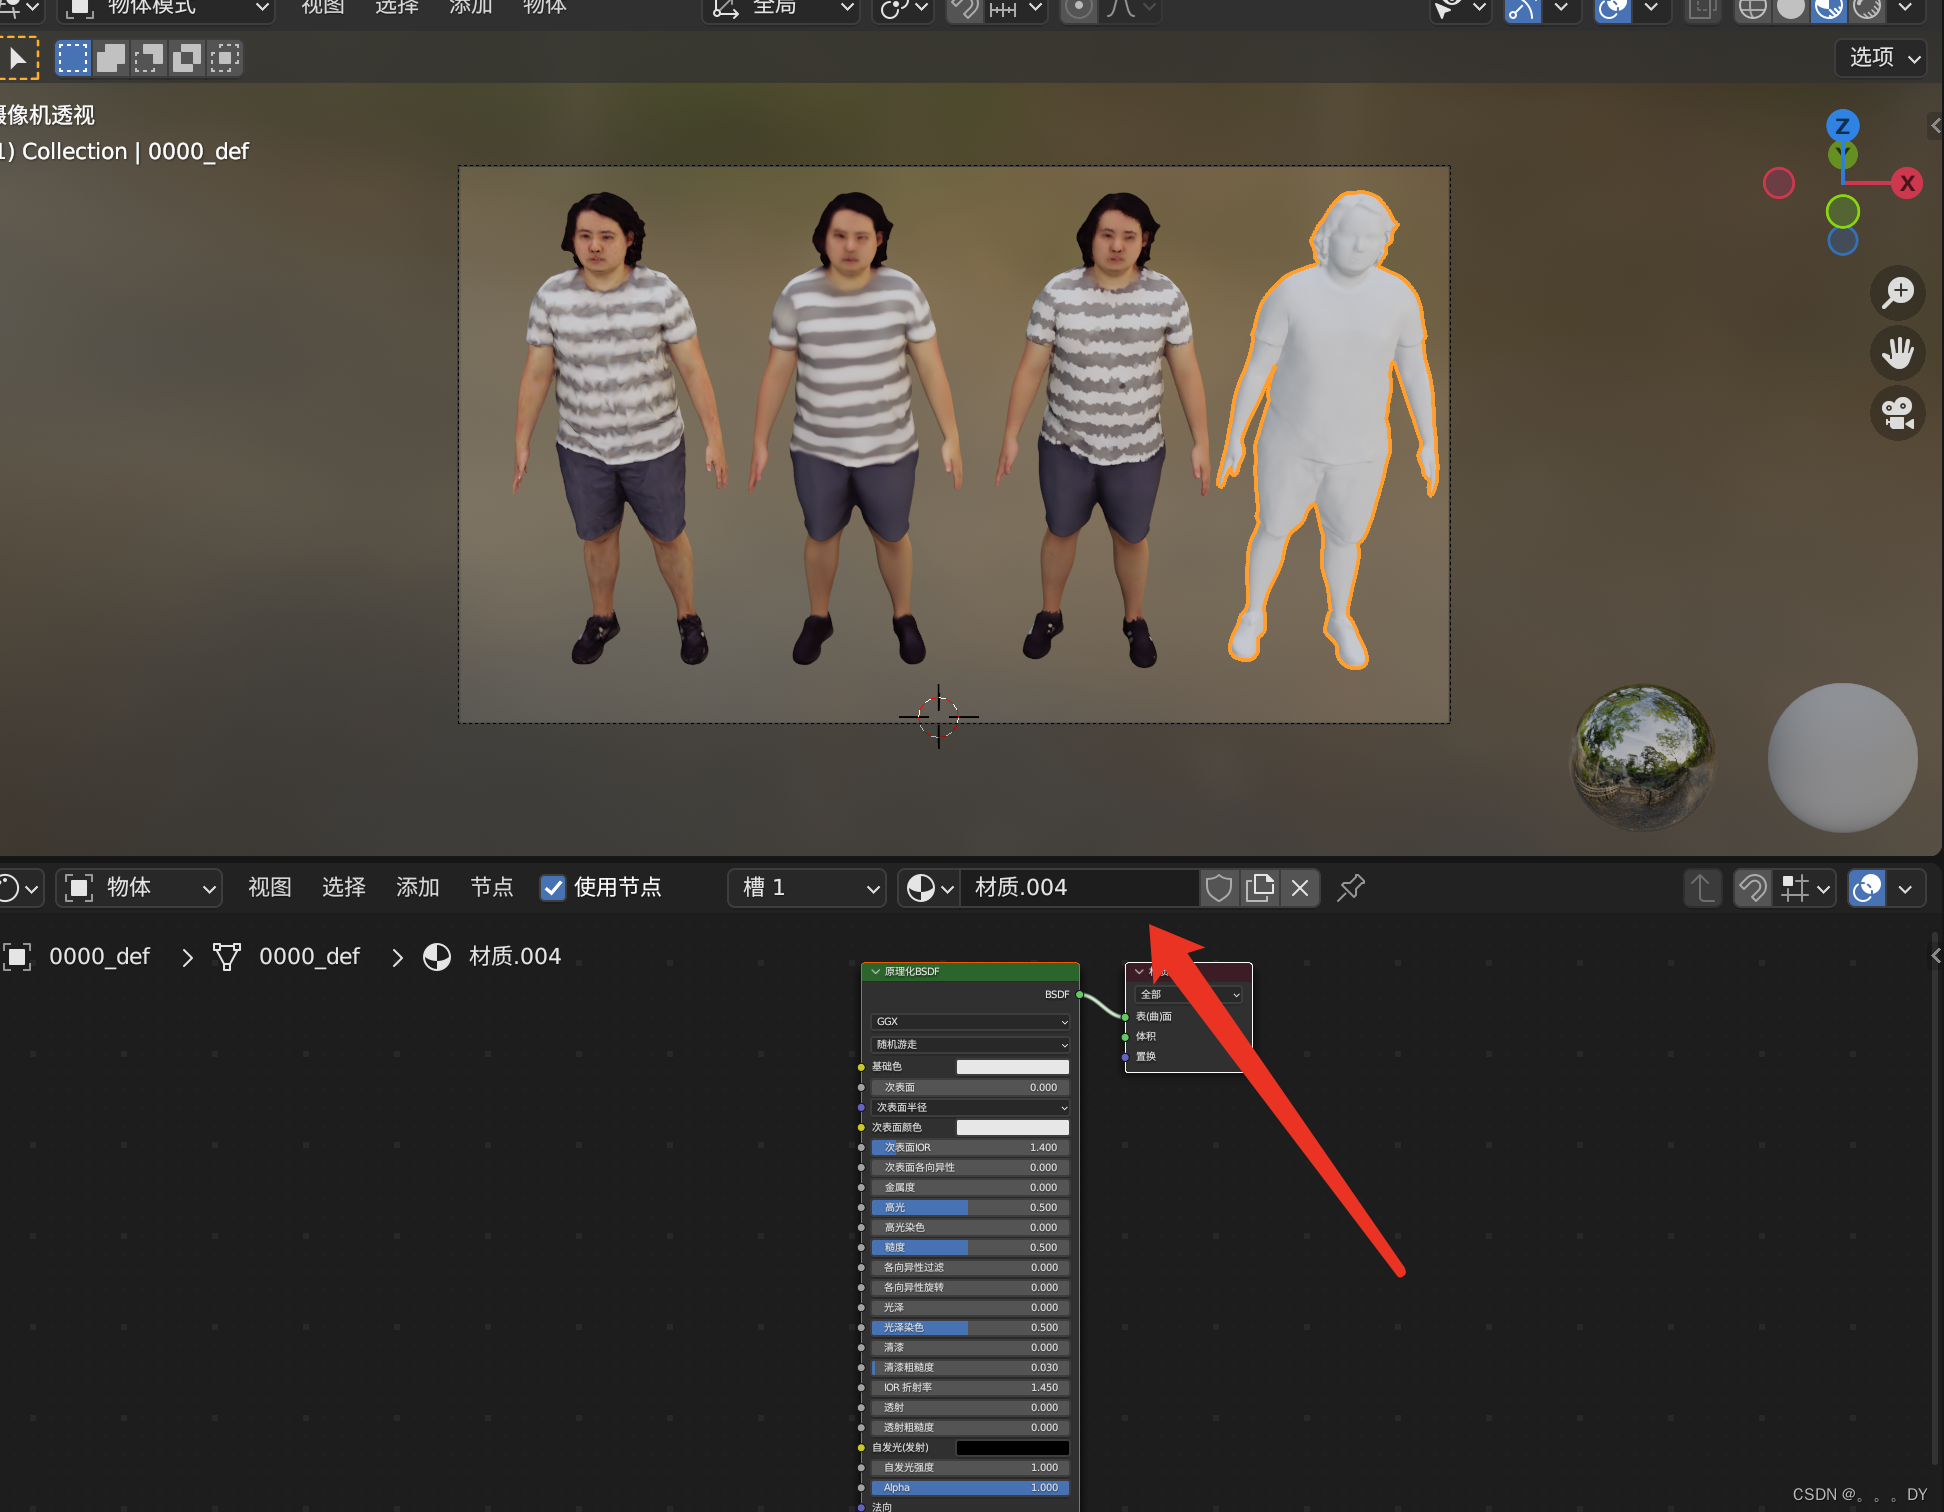Select the box select tool in the toolbar
Image resolution: width=1944 pixels, height=1512 pixels.
pos(71,57)
